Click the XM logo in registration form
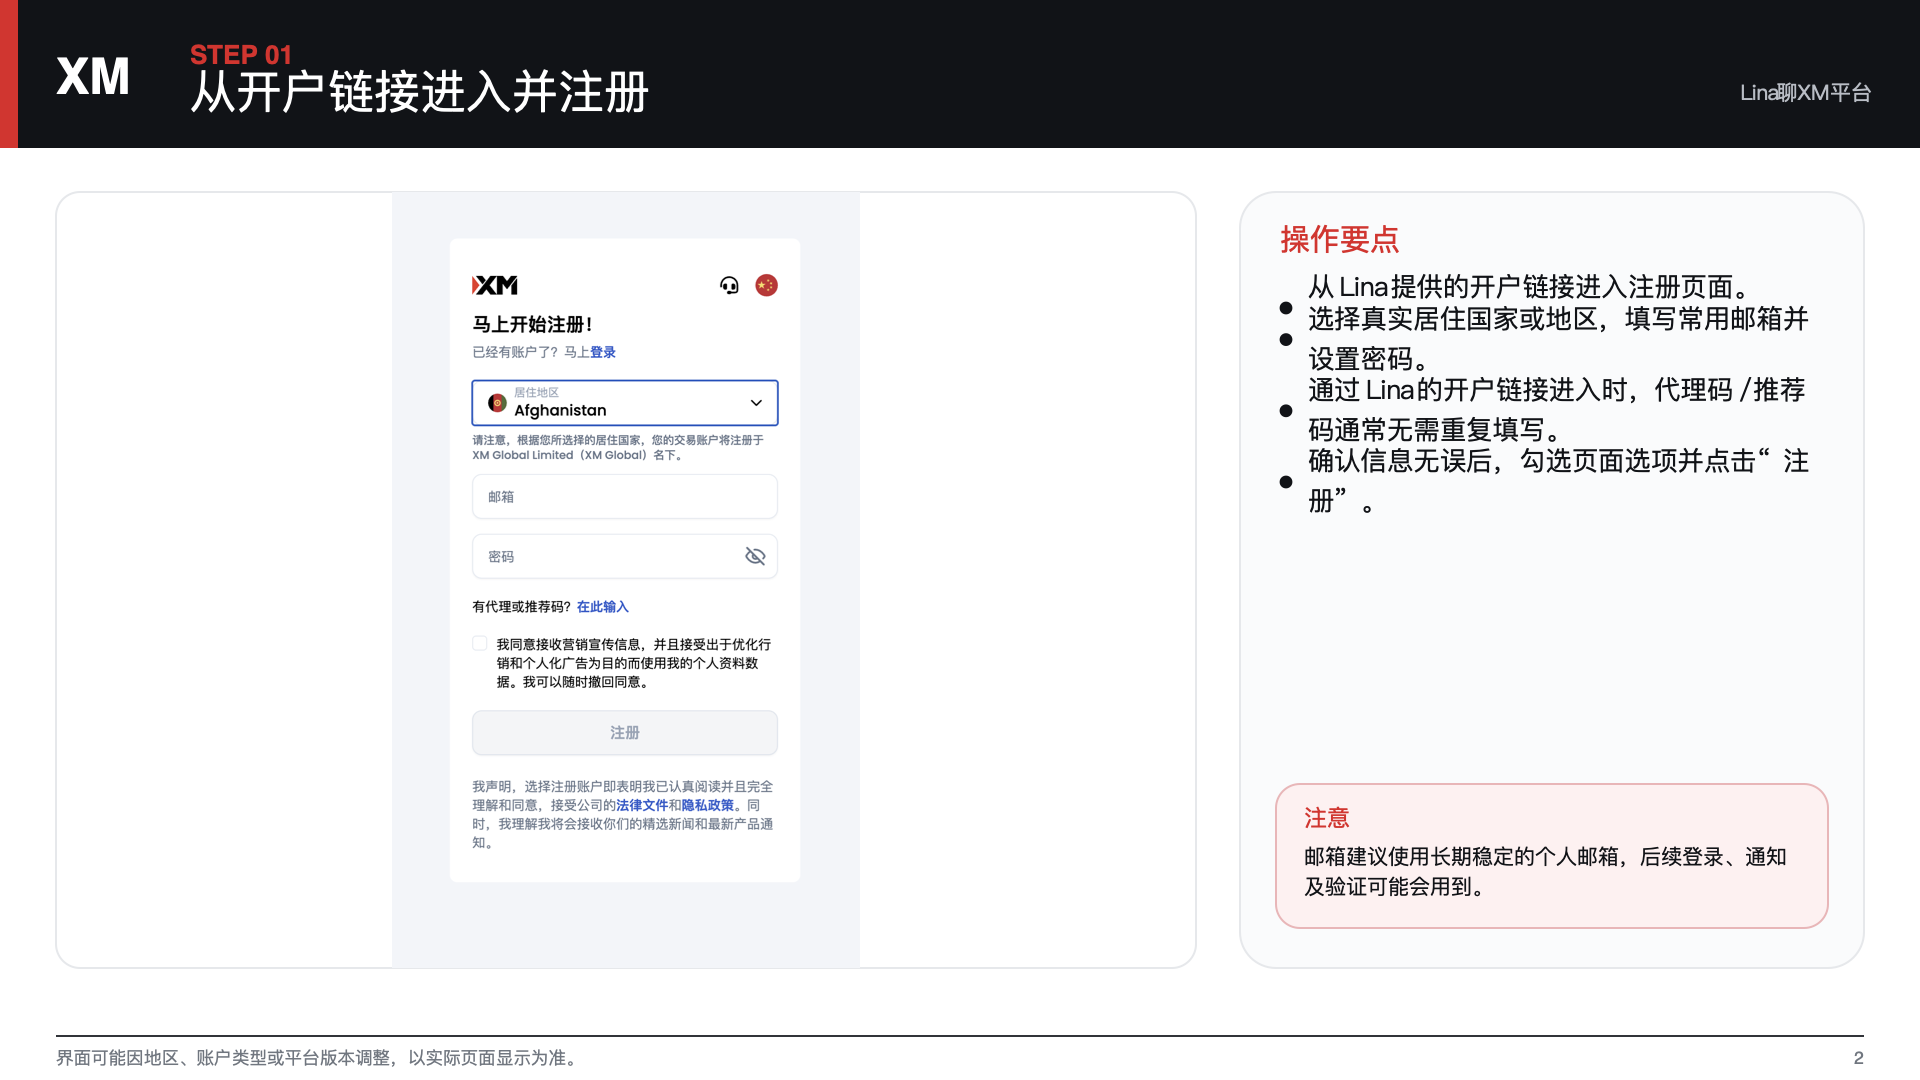 [x=495, y=286]
